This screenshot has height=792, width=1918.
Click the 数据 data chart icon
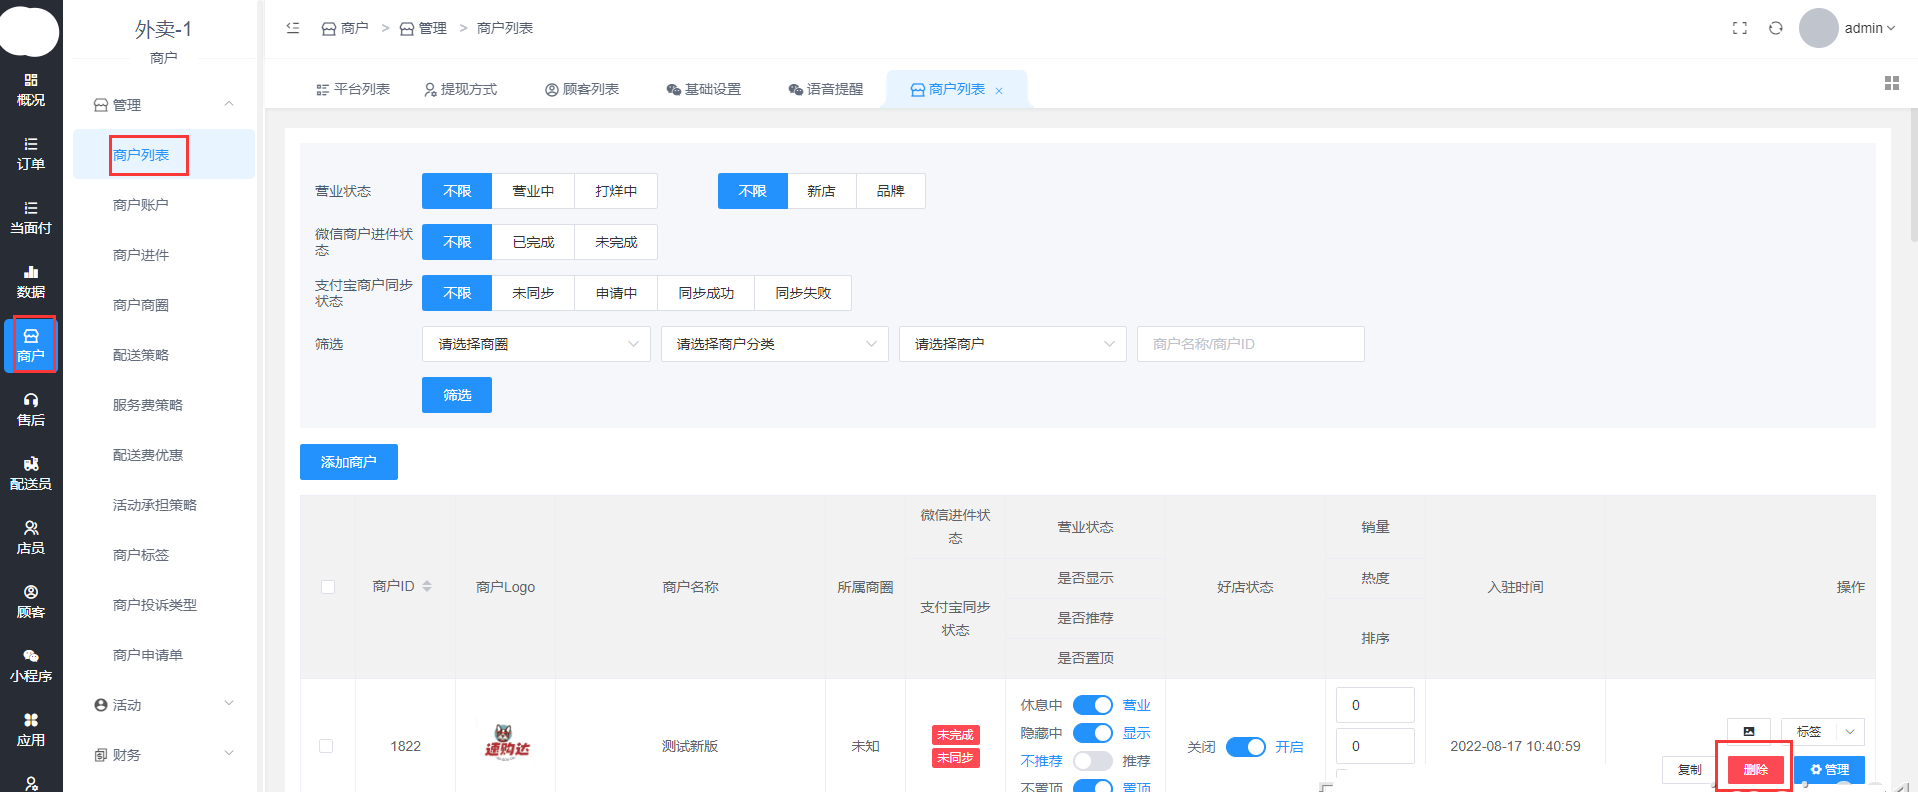(31, 281)
